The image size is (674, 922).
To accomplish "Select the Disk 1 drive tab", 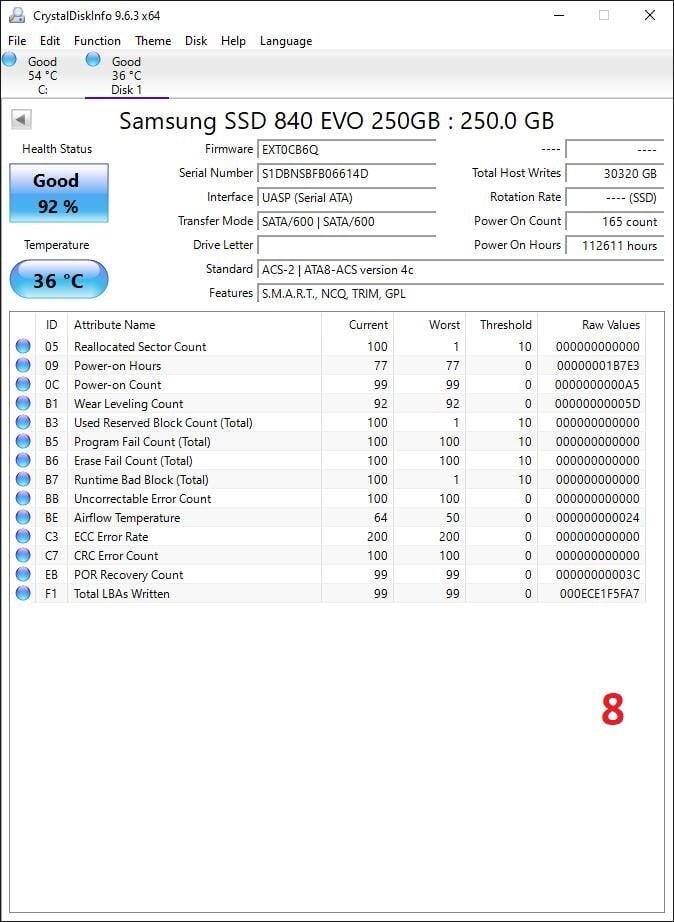I will click(126, 75).
